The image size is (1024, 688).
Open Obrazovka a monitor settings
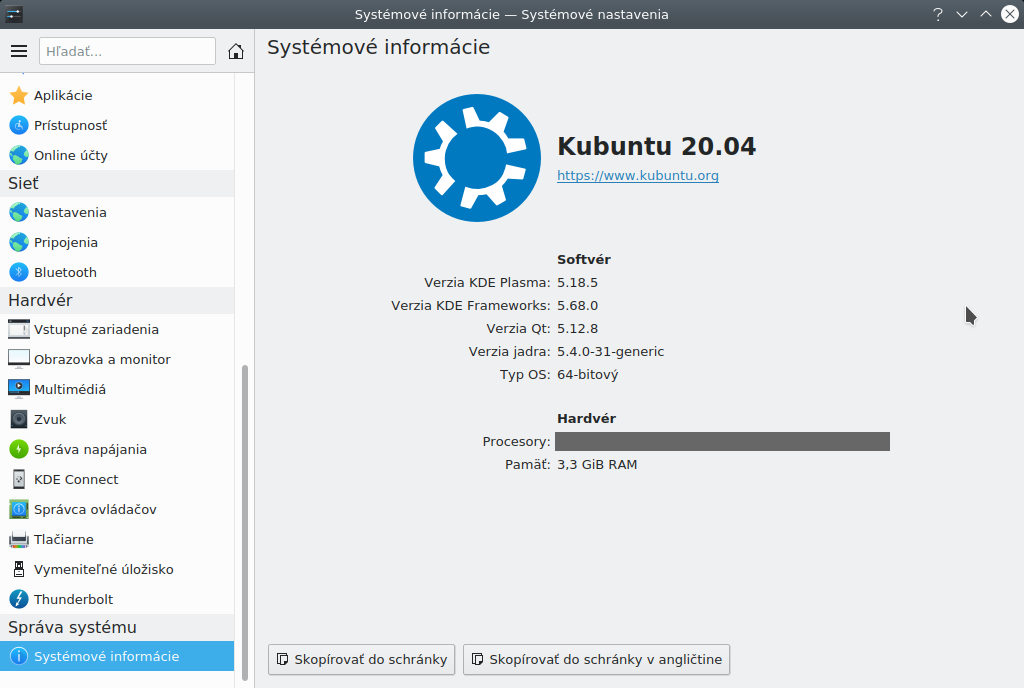click(x=117, y=359)
